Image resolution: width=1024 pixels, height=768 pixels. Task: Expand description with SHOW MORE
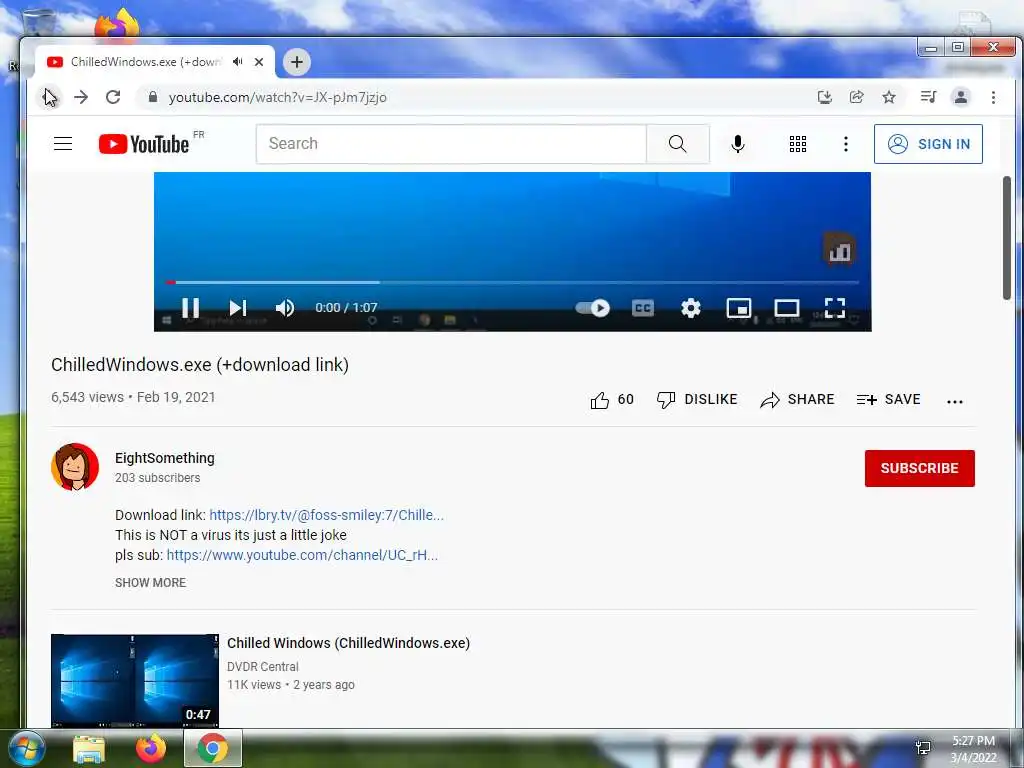click(x=150, y=583)
